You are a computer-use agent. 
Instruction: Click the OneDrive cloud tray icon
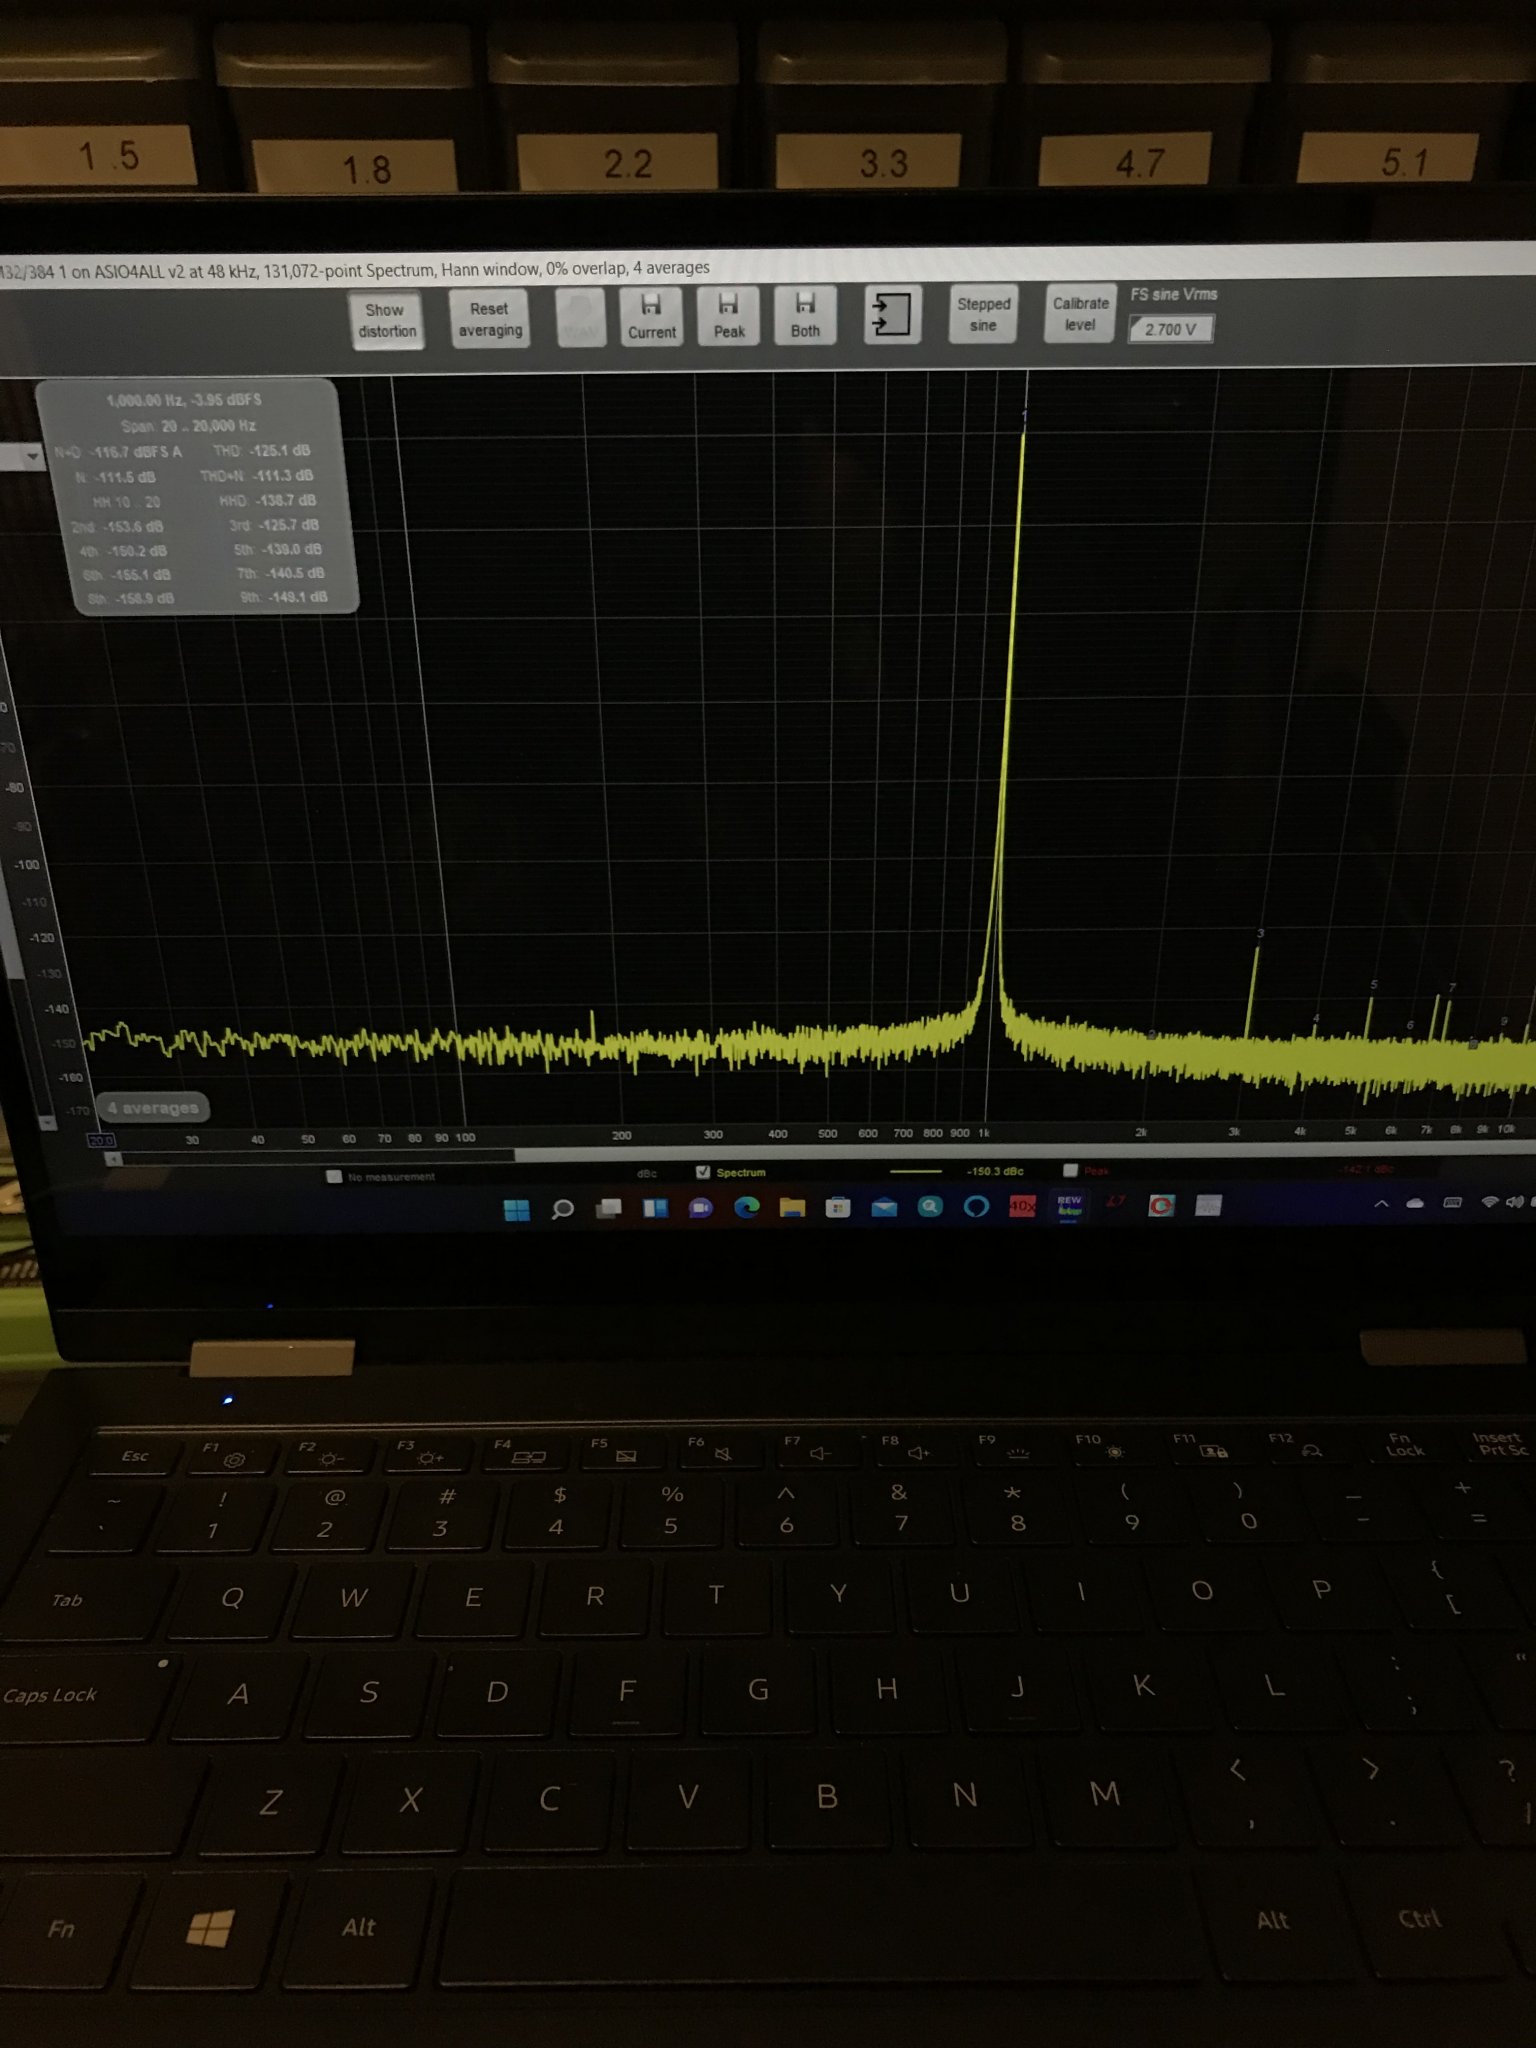pyautogui.click(x=1415, y=1203)
